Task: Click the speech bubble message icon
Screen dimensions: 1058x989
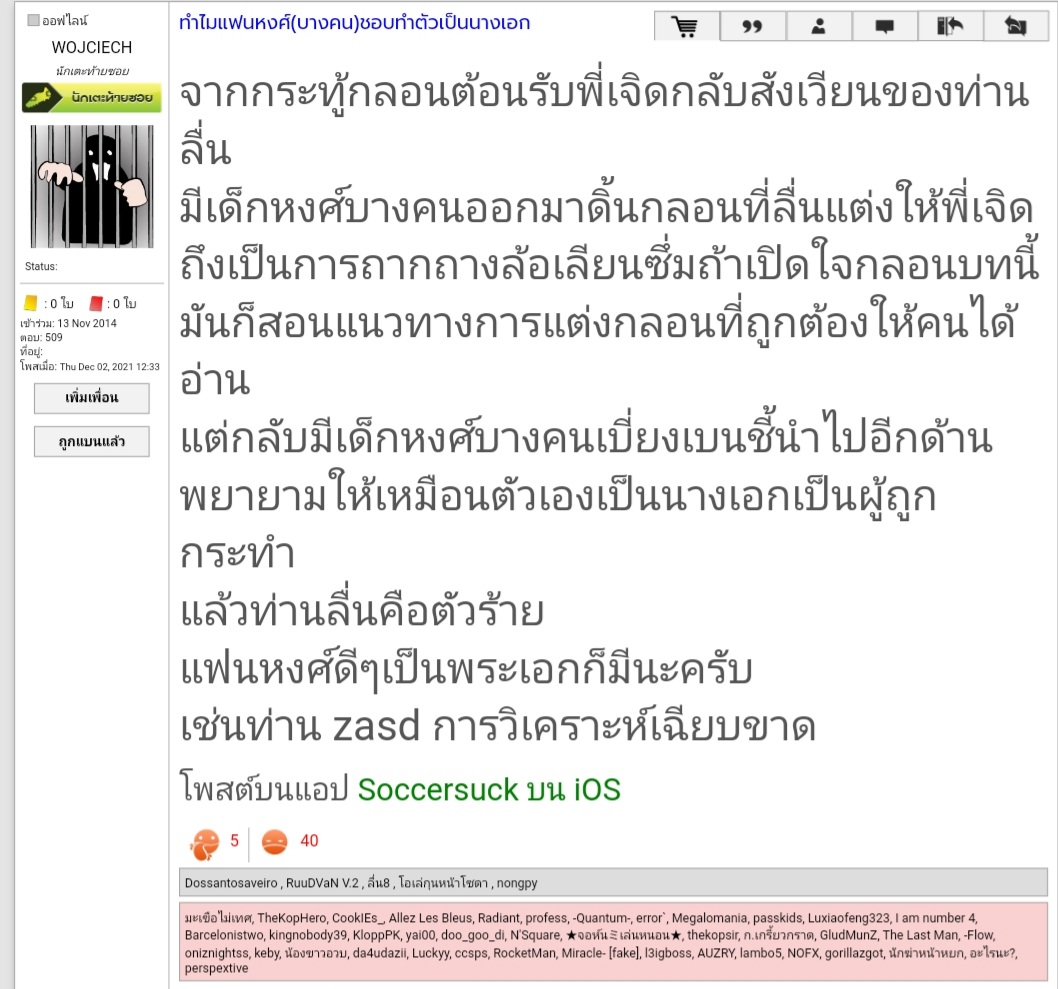Action: tap(885, 27)
